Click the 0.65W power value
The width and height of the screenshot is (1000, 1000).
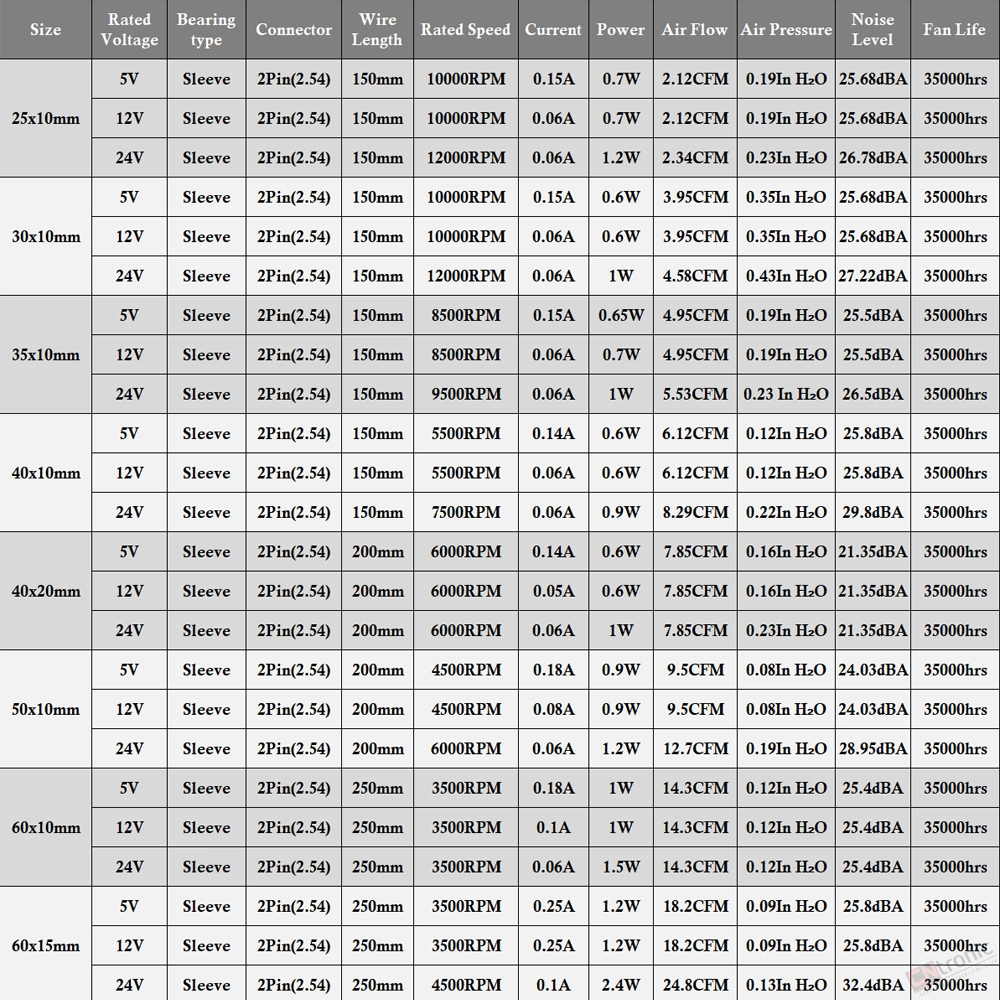(621, 315)
